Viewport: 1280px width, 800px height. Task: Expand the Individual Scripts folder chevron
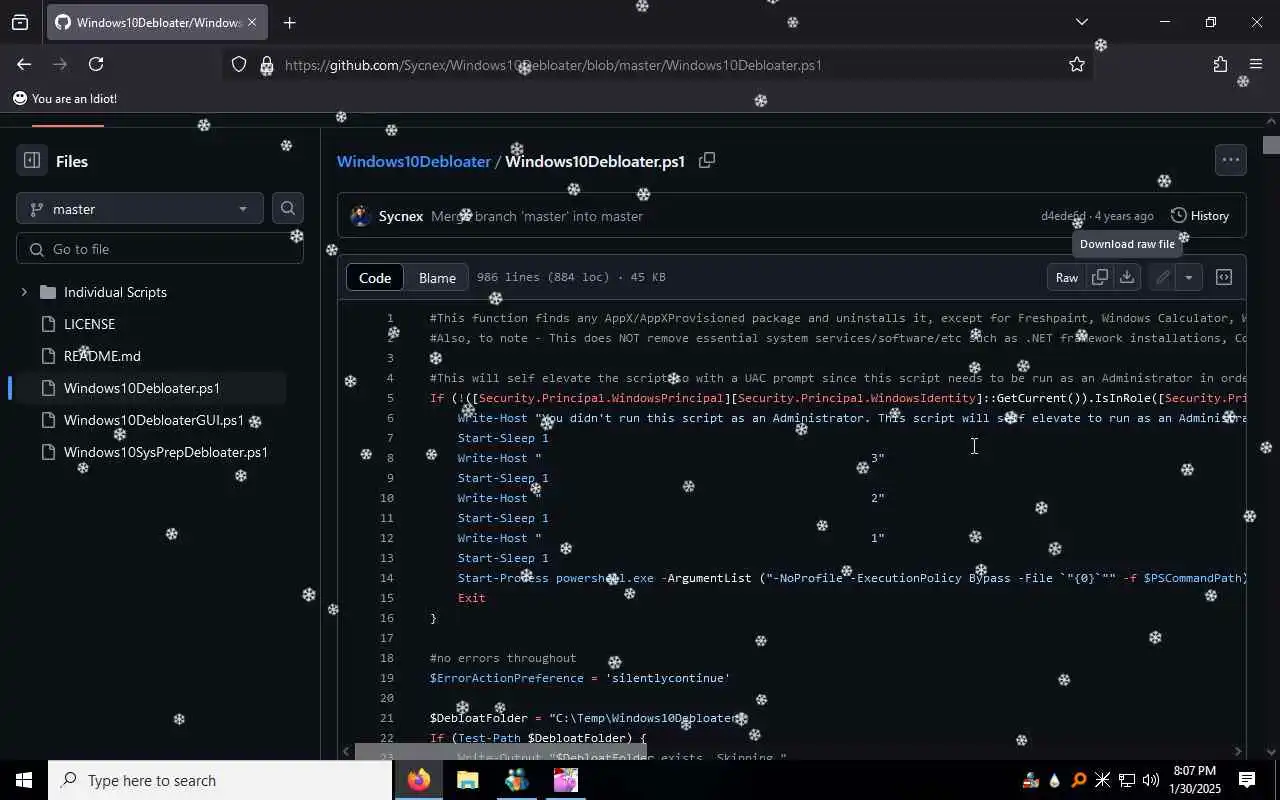24,292
